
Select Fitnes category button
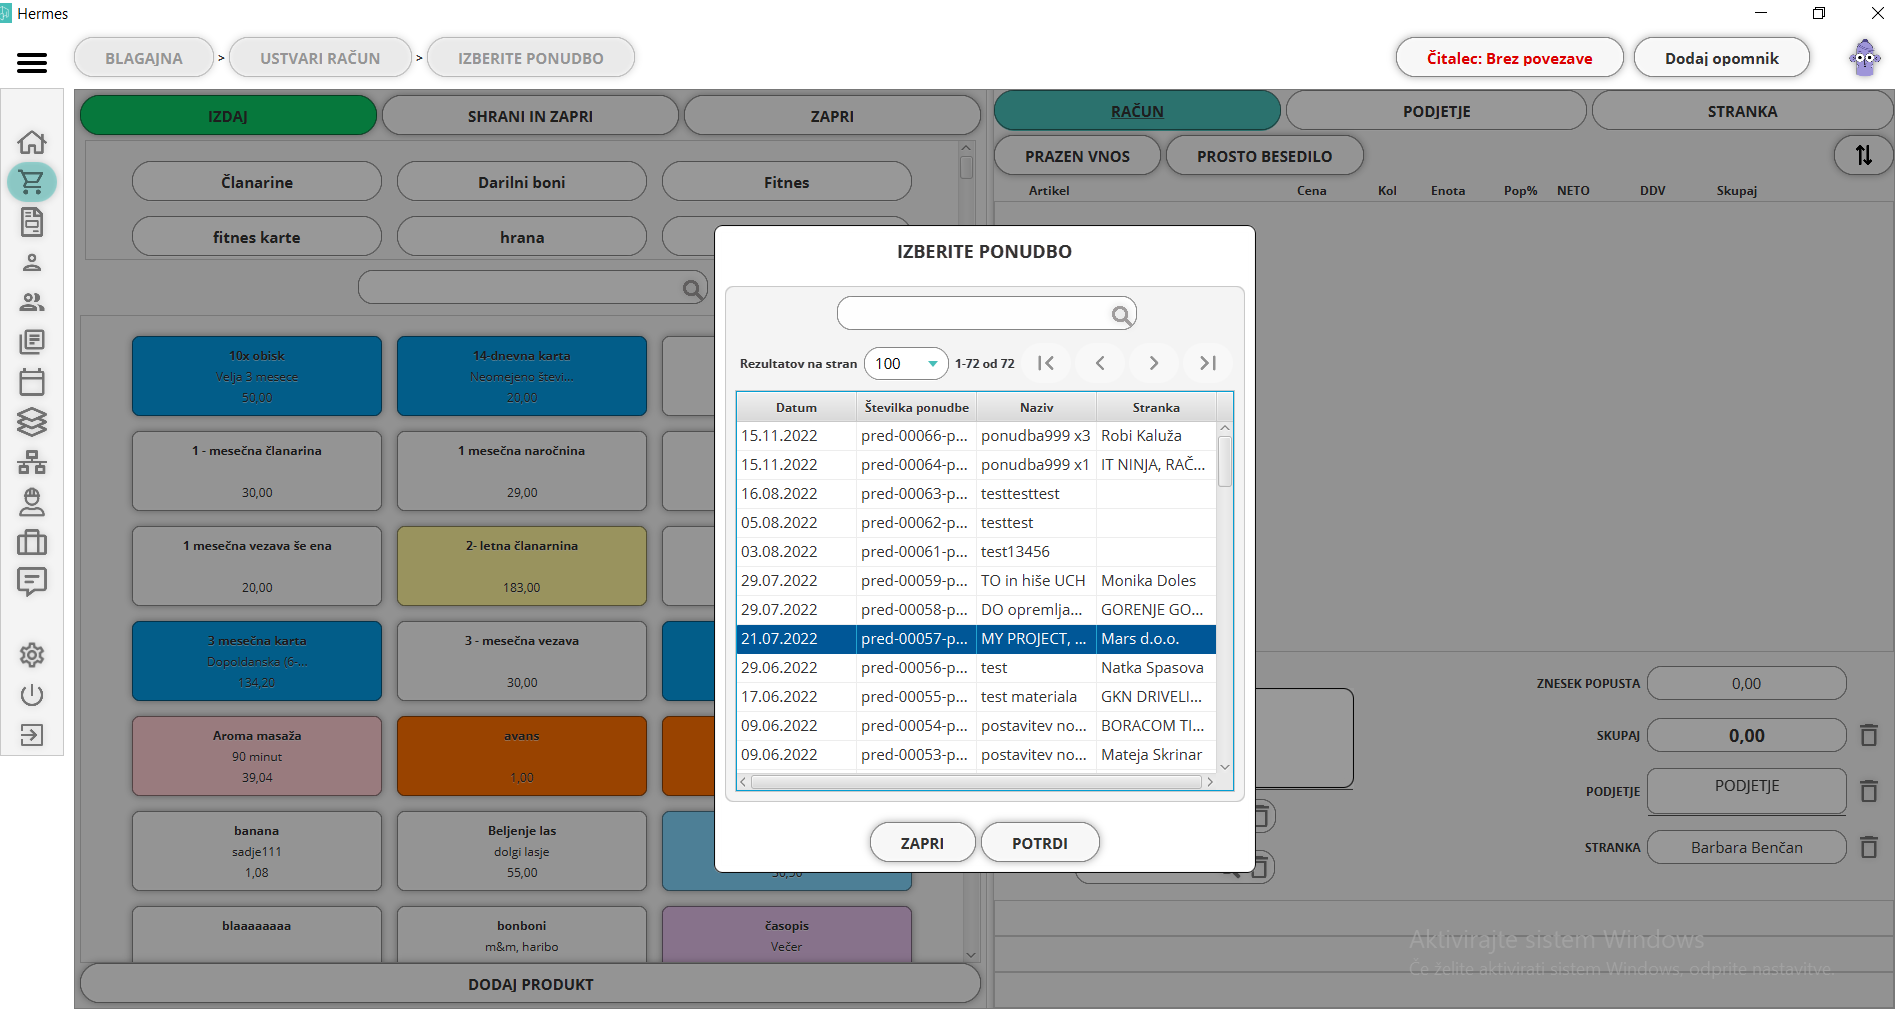[x=787, y=182]
